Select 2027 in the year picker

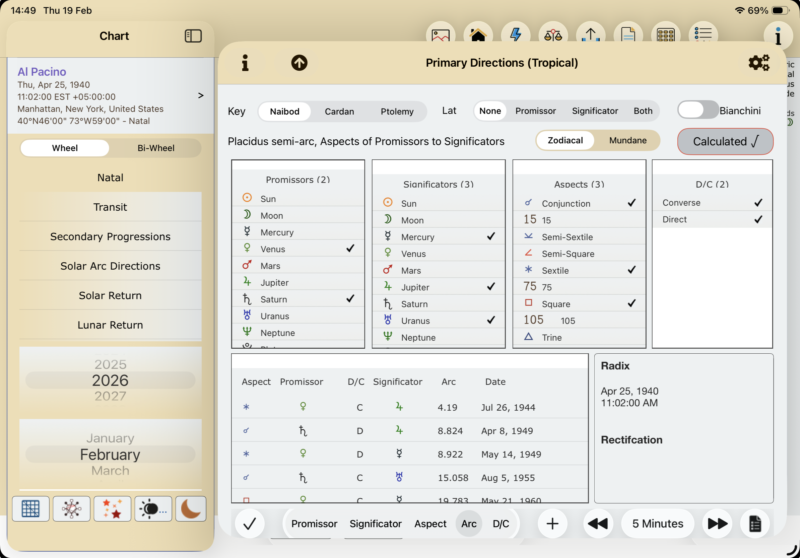[110, 396]
